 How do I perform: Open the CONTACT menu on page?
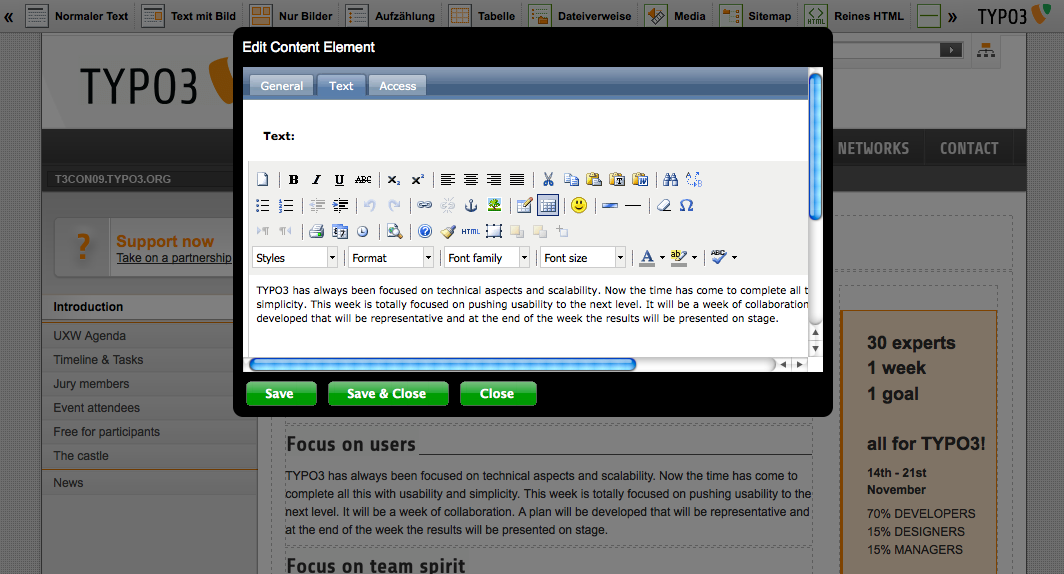(968, 148)
